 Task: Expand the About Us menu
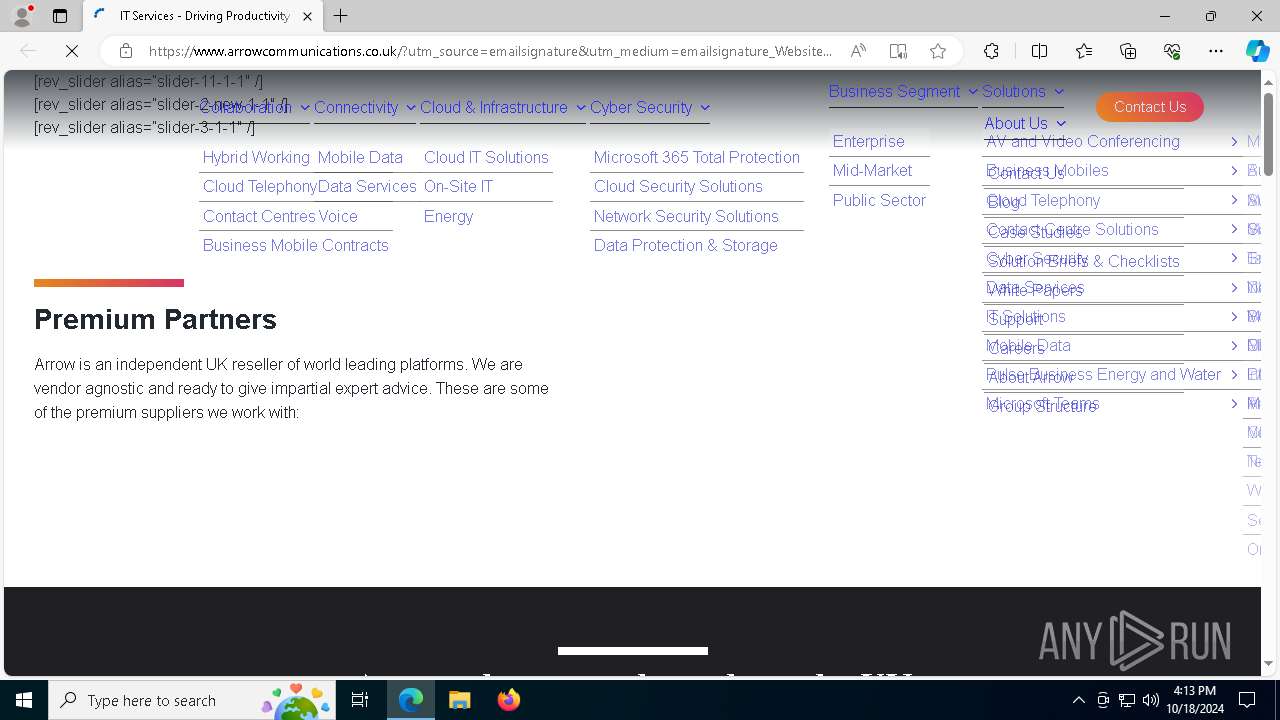(1025, 124)
